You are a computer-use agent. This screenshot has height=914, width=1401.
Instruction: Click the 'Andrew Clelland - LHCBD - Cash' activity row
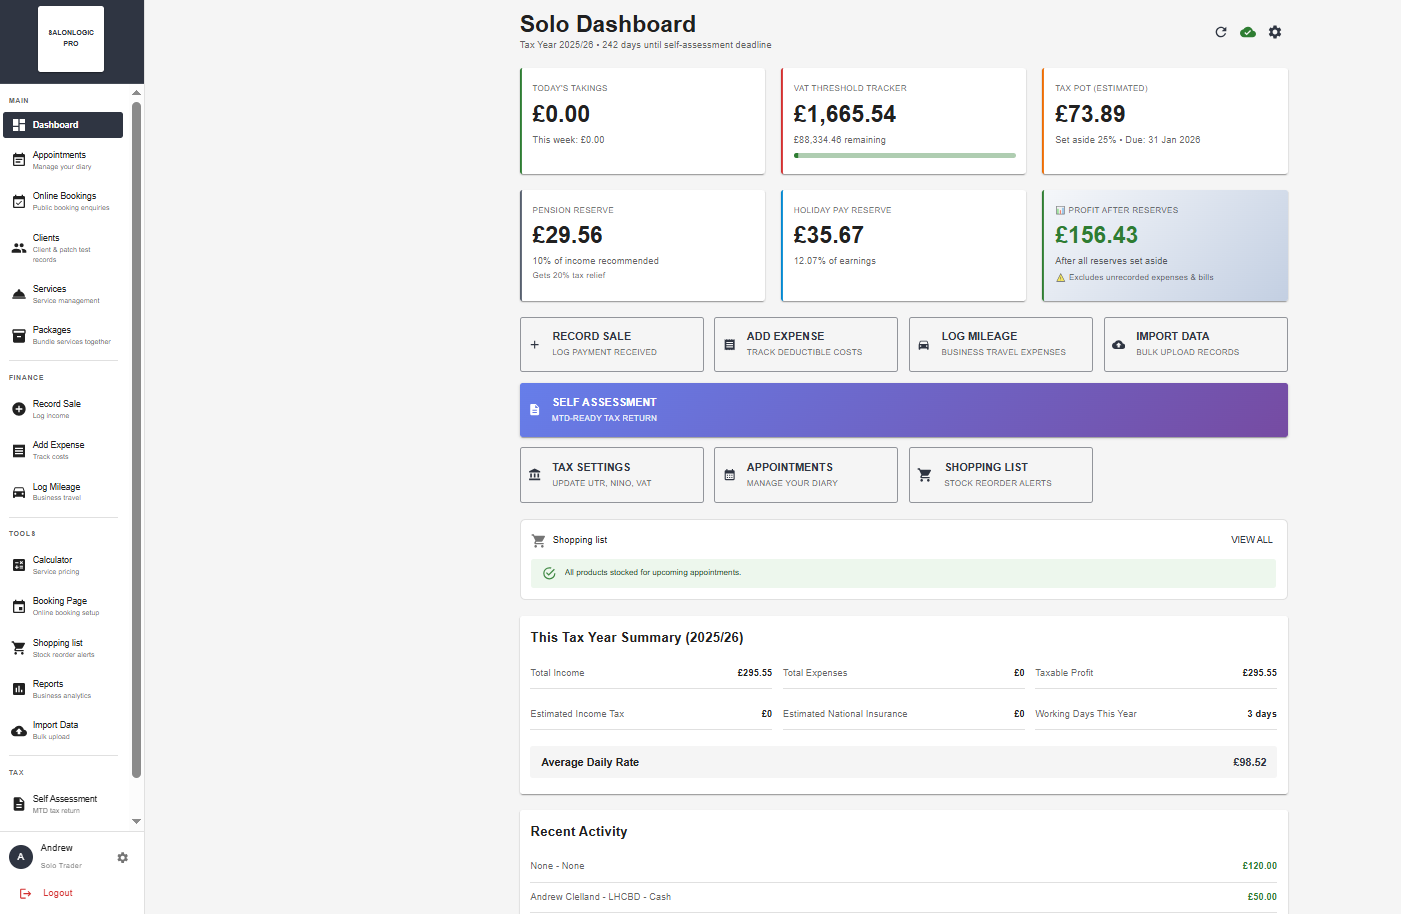coord(904,897)
